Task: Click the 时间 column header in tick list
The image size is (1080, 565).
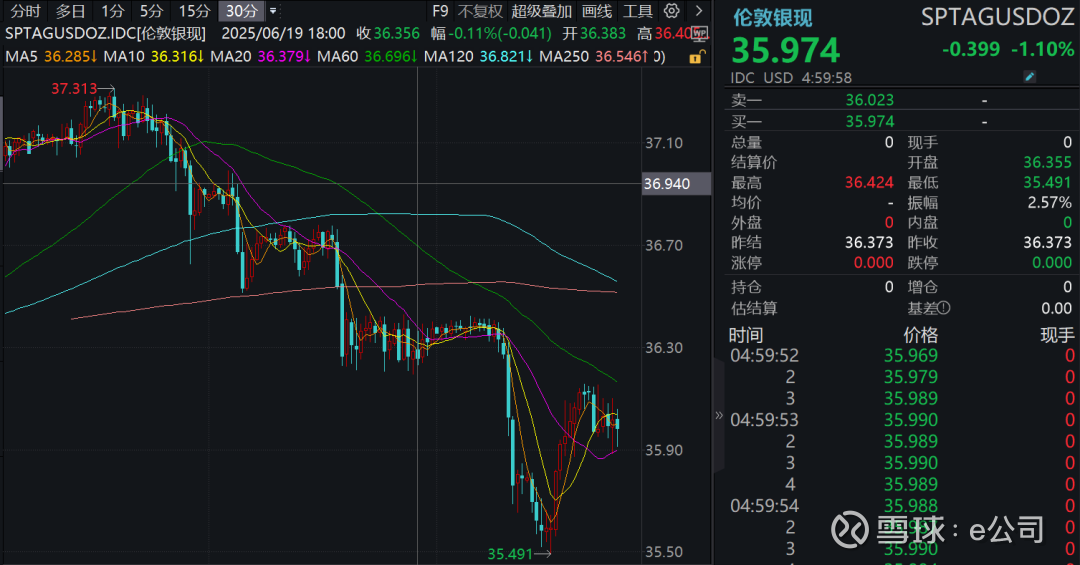Action: (746, 336)
